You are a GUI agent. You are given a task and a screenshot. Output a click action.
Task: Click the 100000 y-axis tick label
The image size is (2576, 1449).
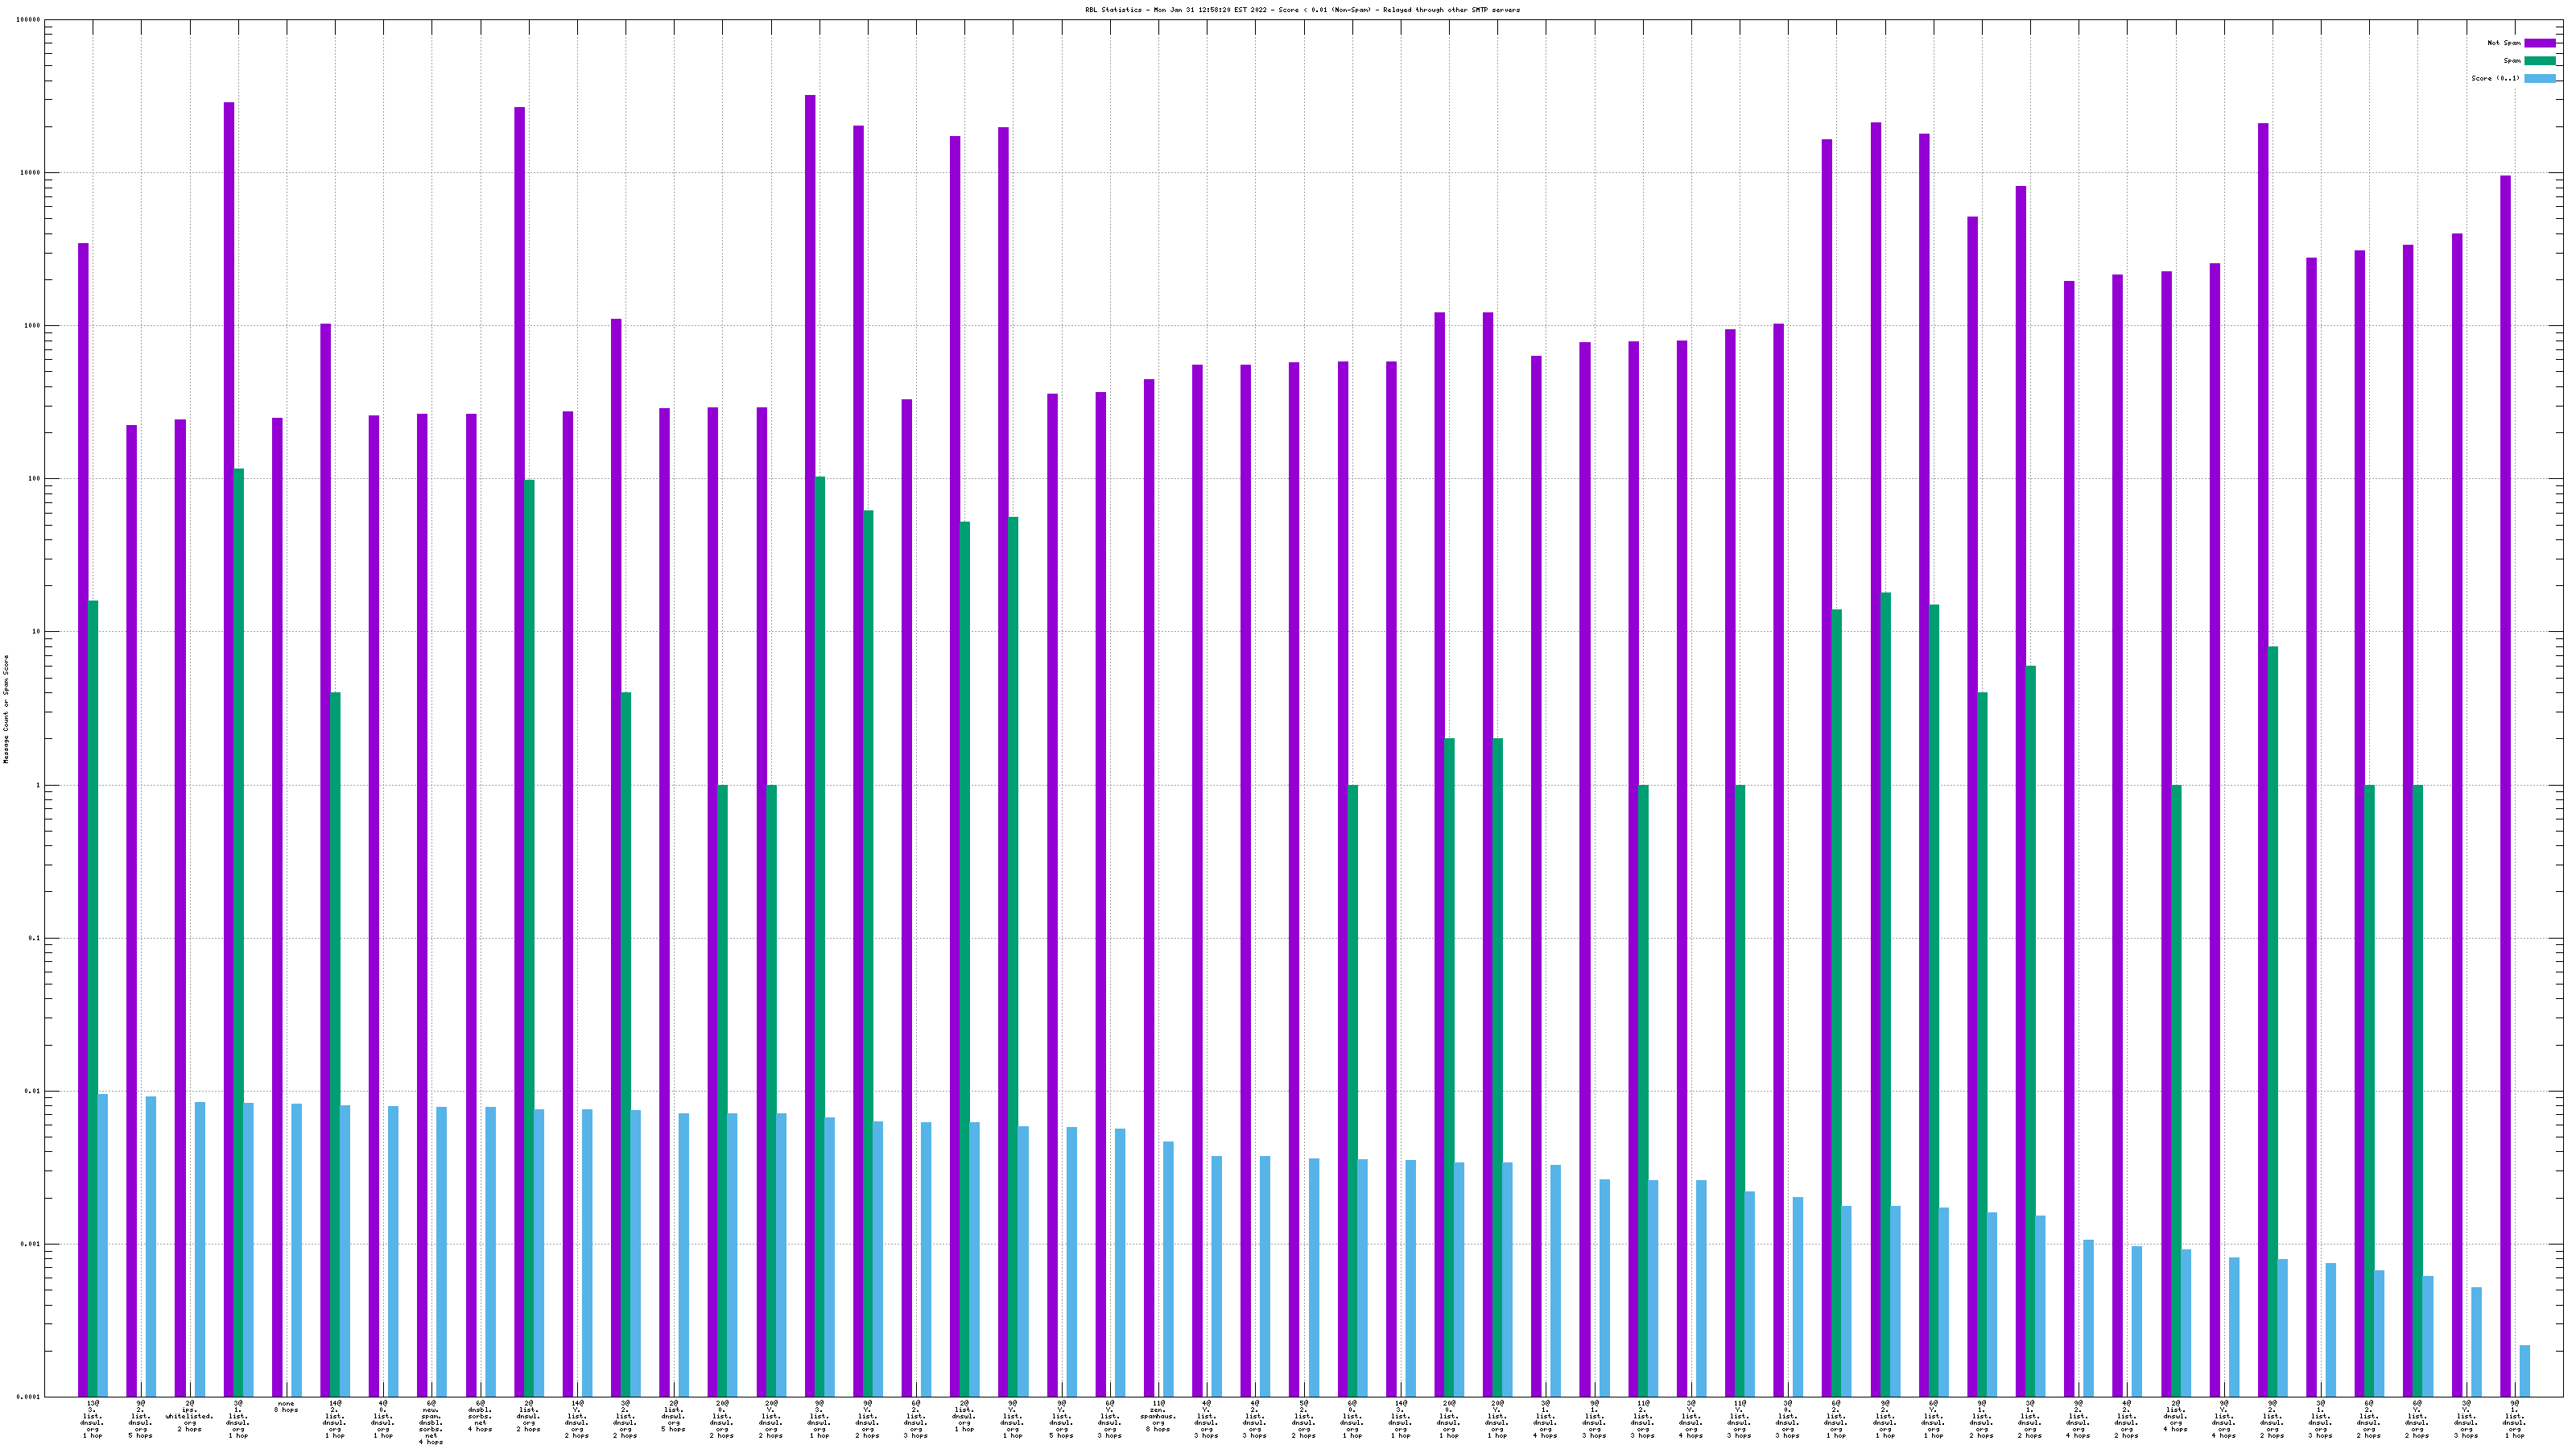tap(29, 20)
